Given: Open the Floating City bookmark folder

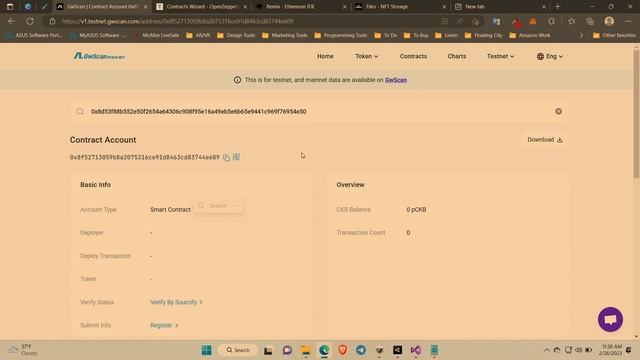Looking at the screenshot, I should click(483, 36).
